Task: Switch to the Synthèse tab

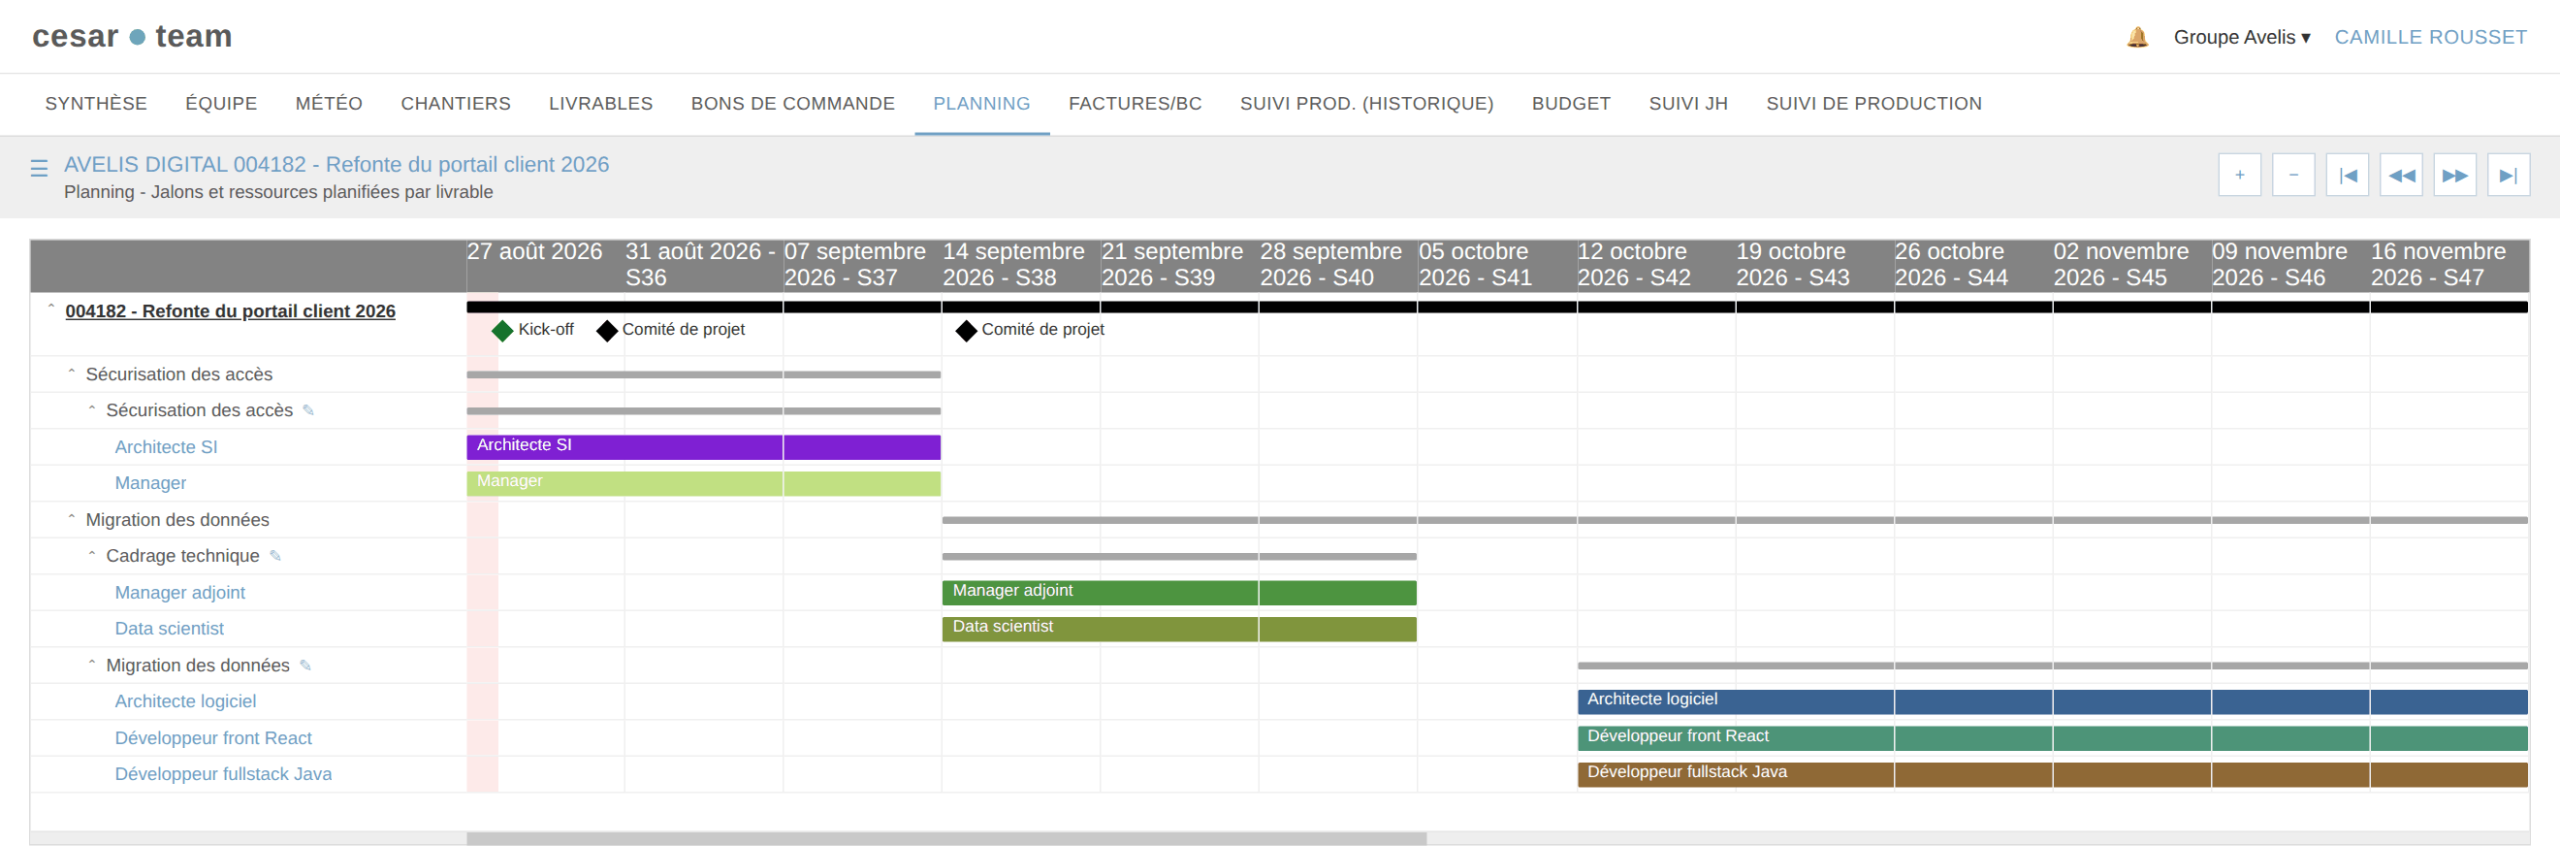Action: pyautogui.click(x=96, y=103)
